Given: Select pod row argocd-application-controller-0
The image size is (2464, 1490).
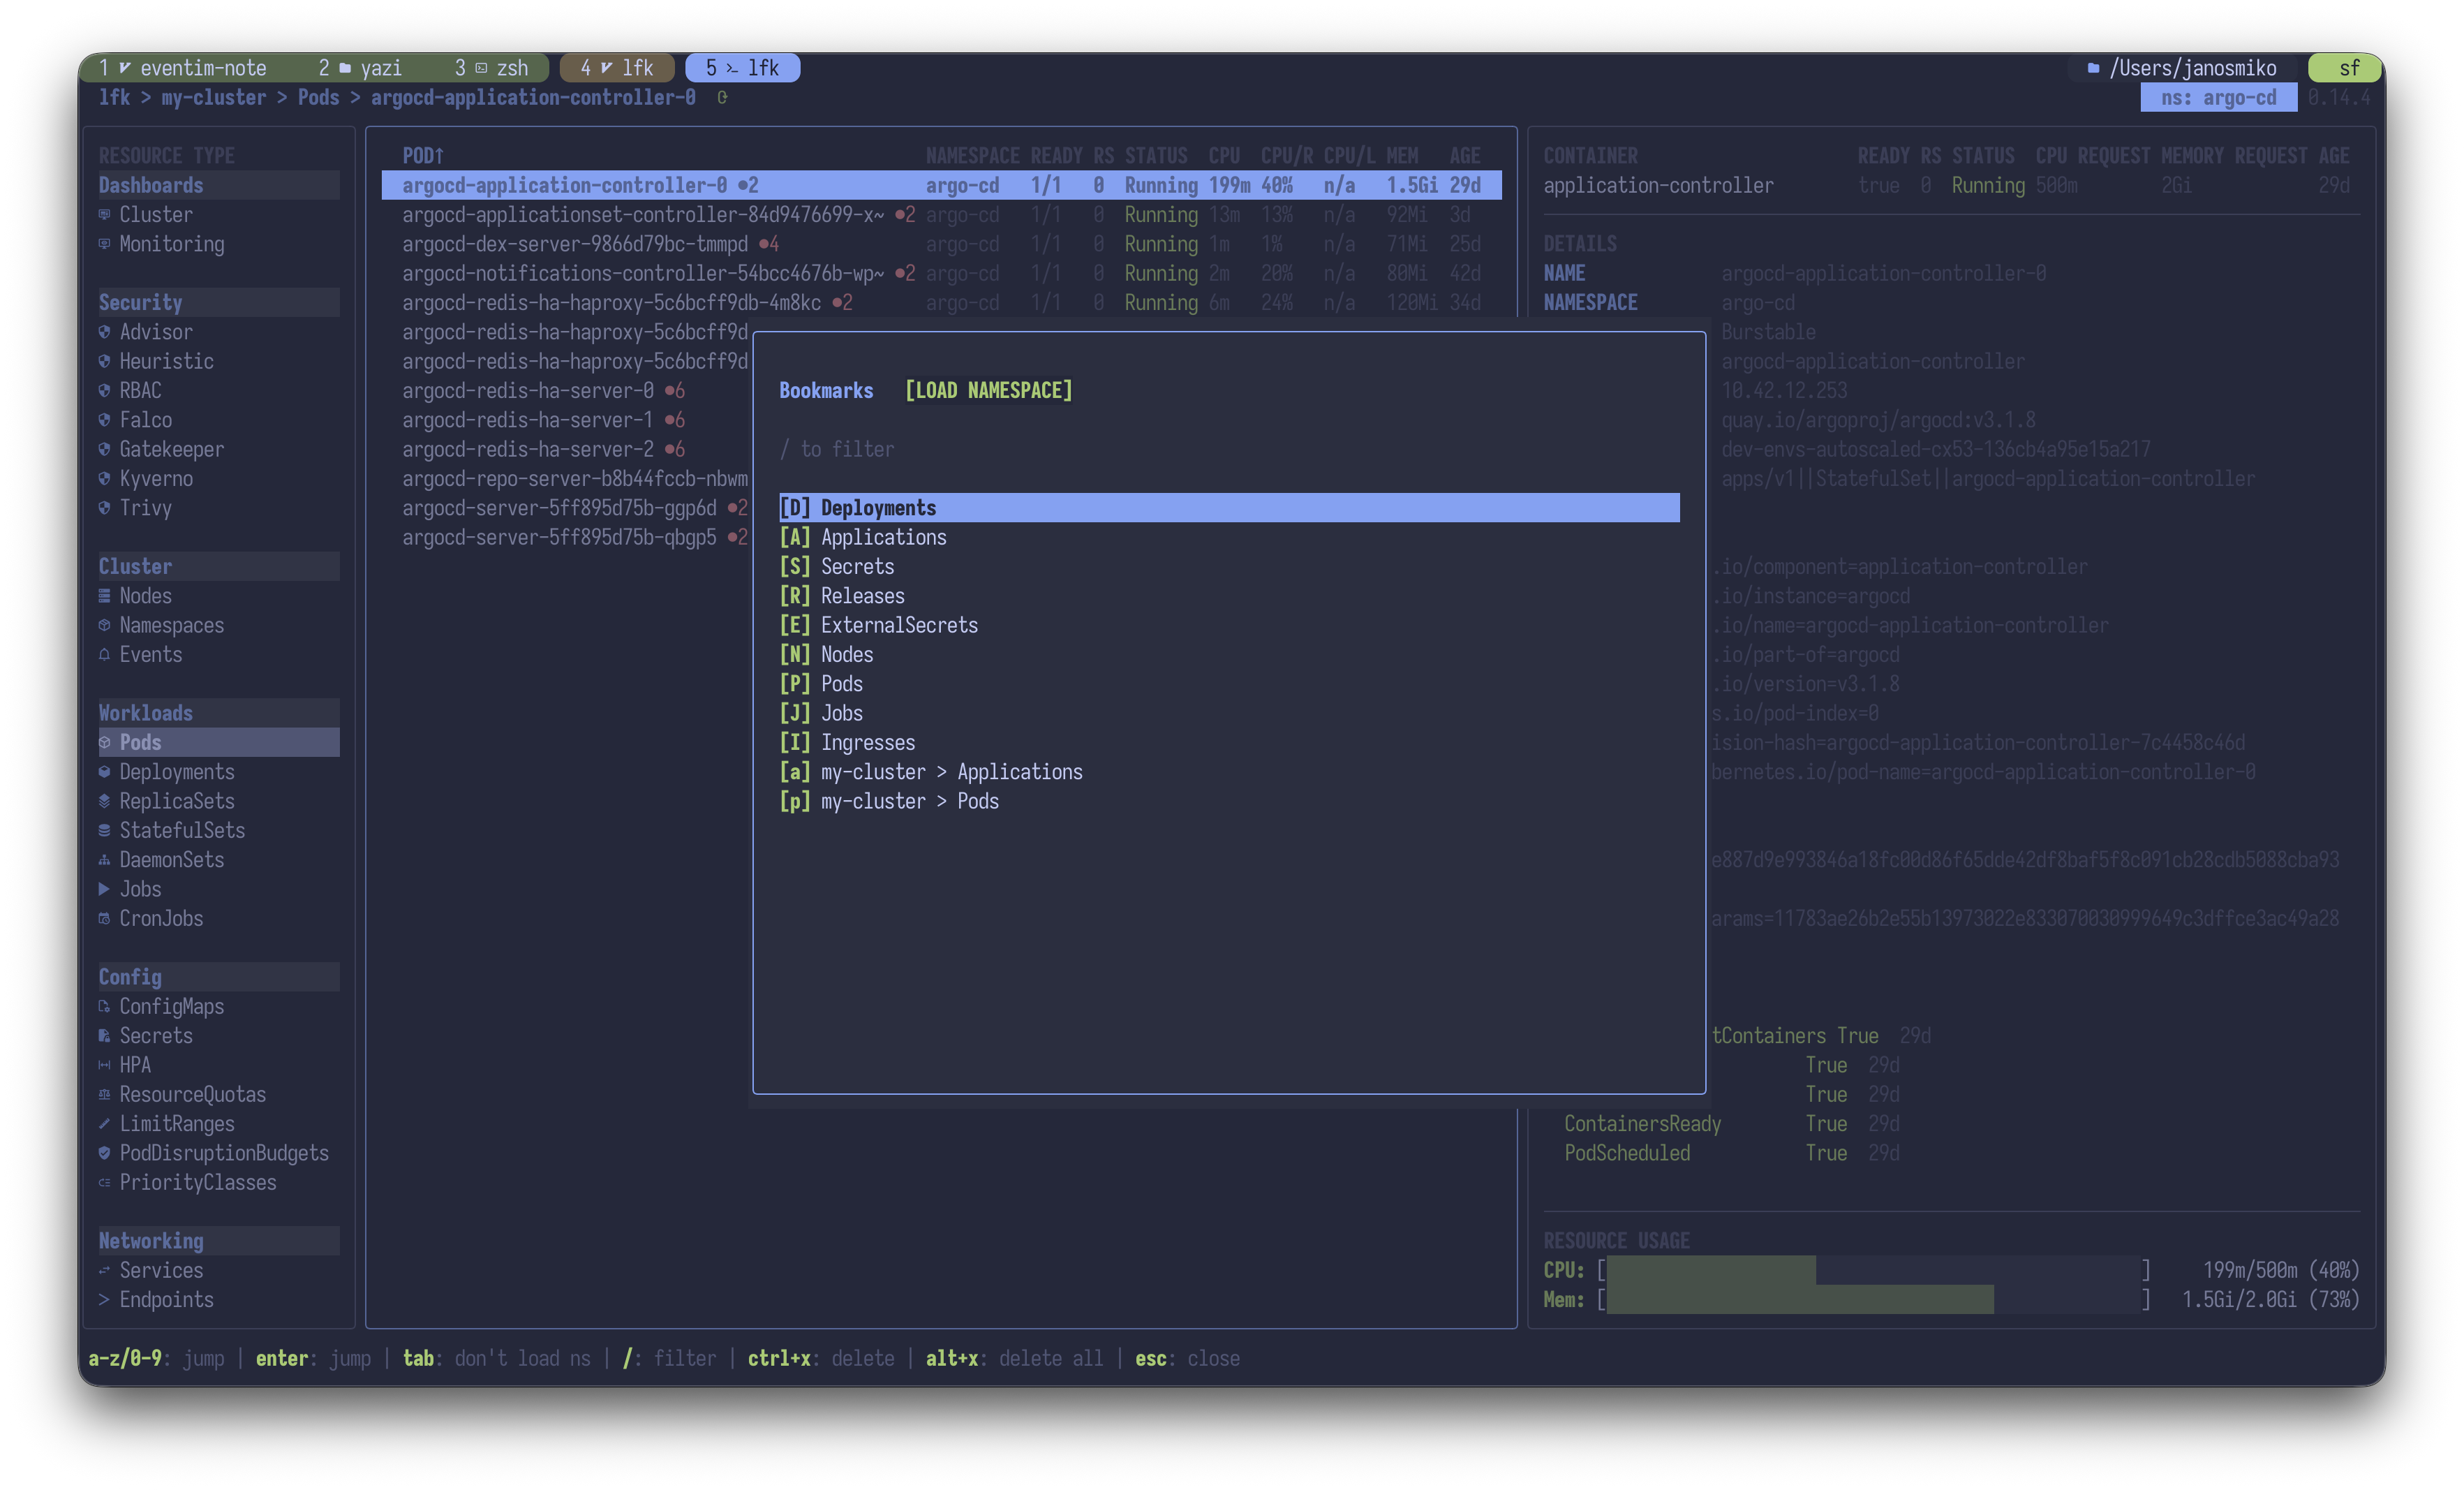Looking at the screenshot, I should (941, 186).
